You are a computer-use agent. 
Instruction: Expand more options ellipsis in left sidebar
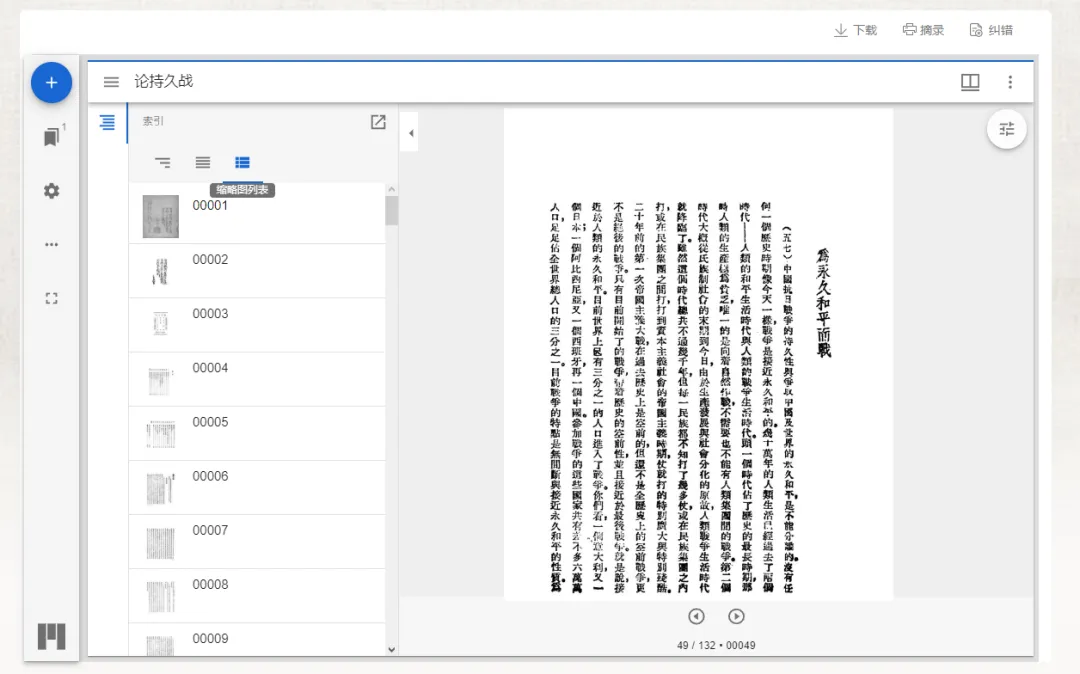click(x=52, y=244)
